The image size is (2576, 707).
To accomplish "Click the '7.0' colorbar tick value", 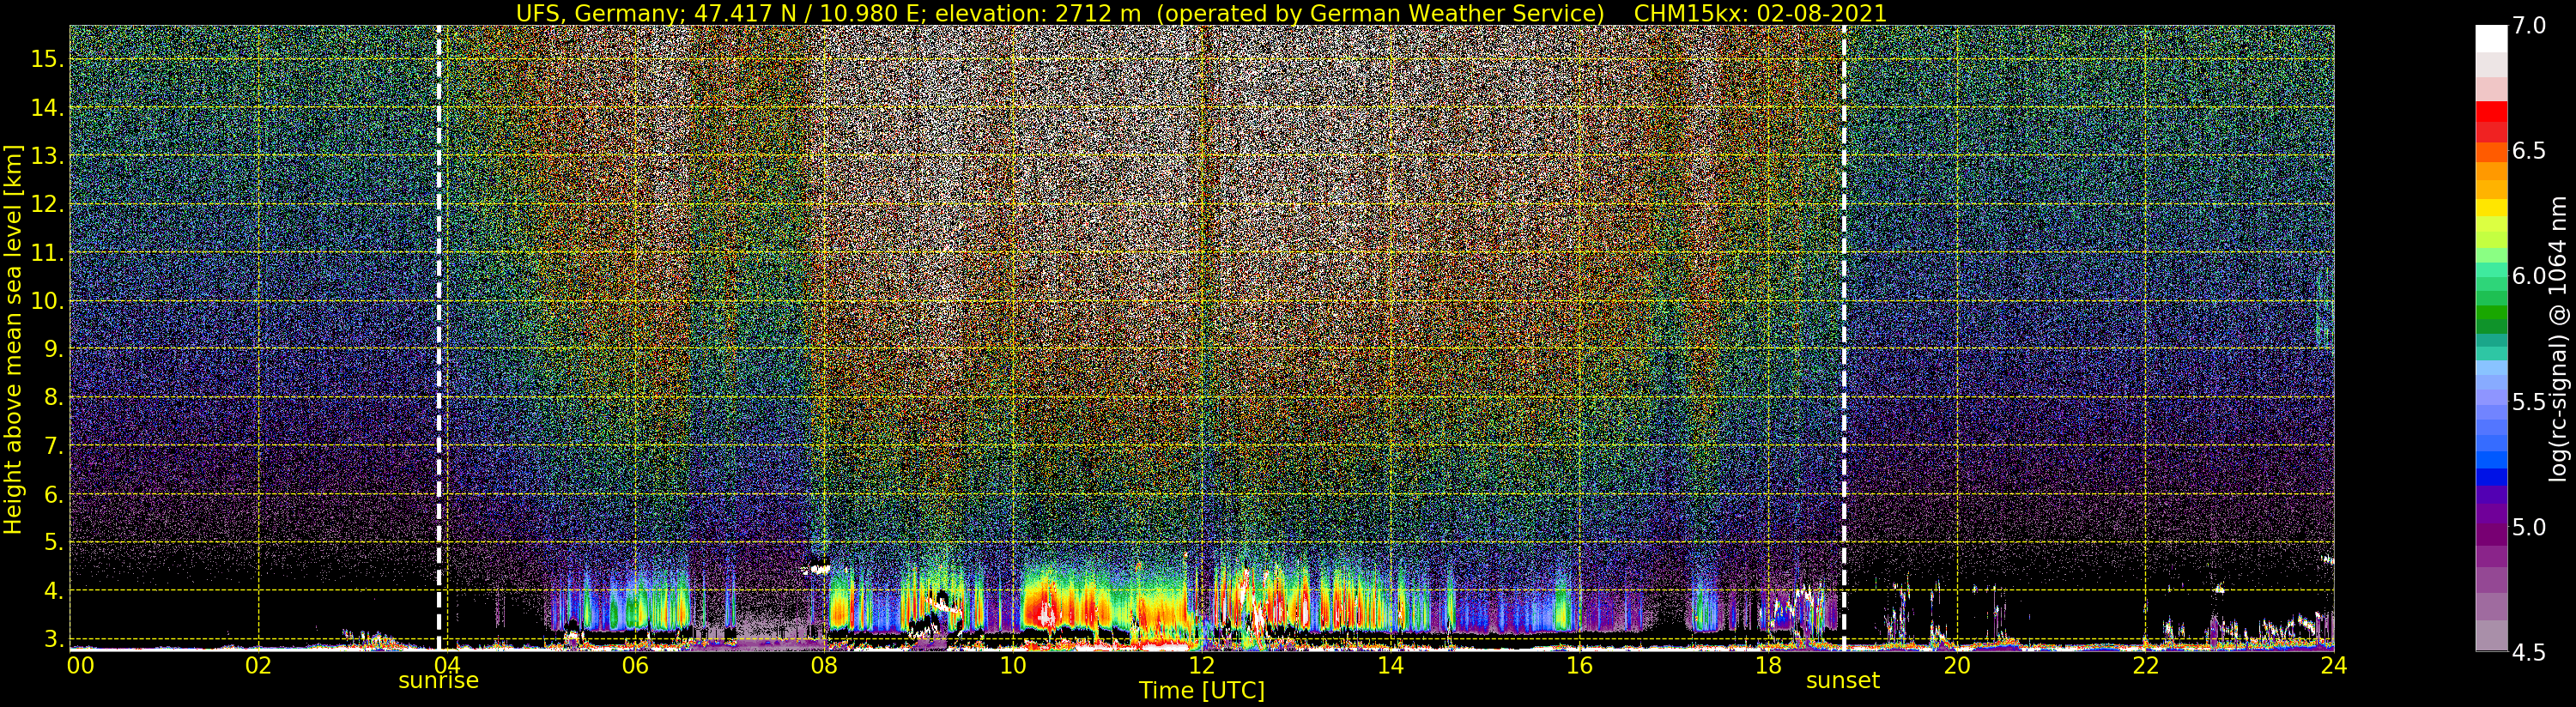I will (x=2529, y=26).
